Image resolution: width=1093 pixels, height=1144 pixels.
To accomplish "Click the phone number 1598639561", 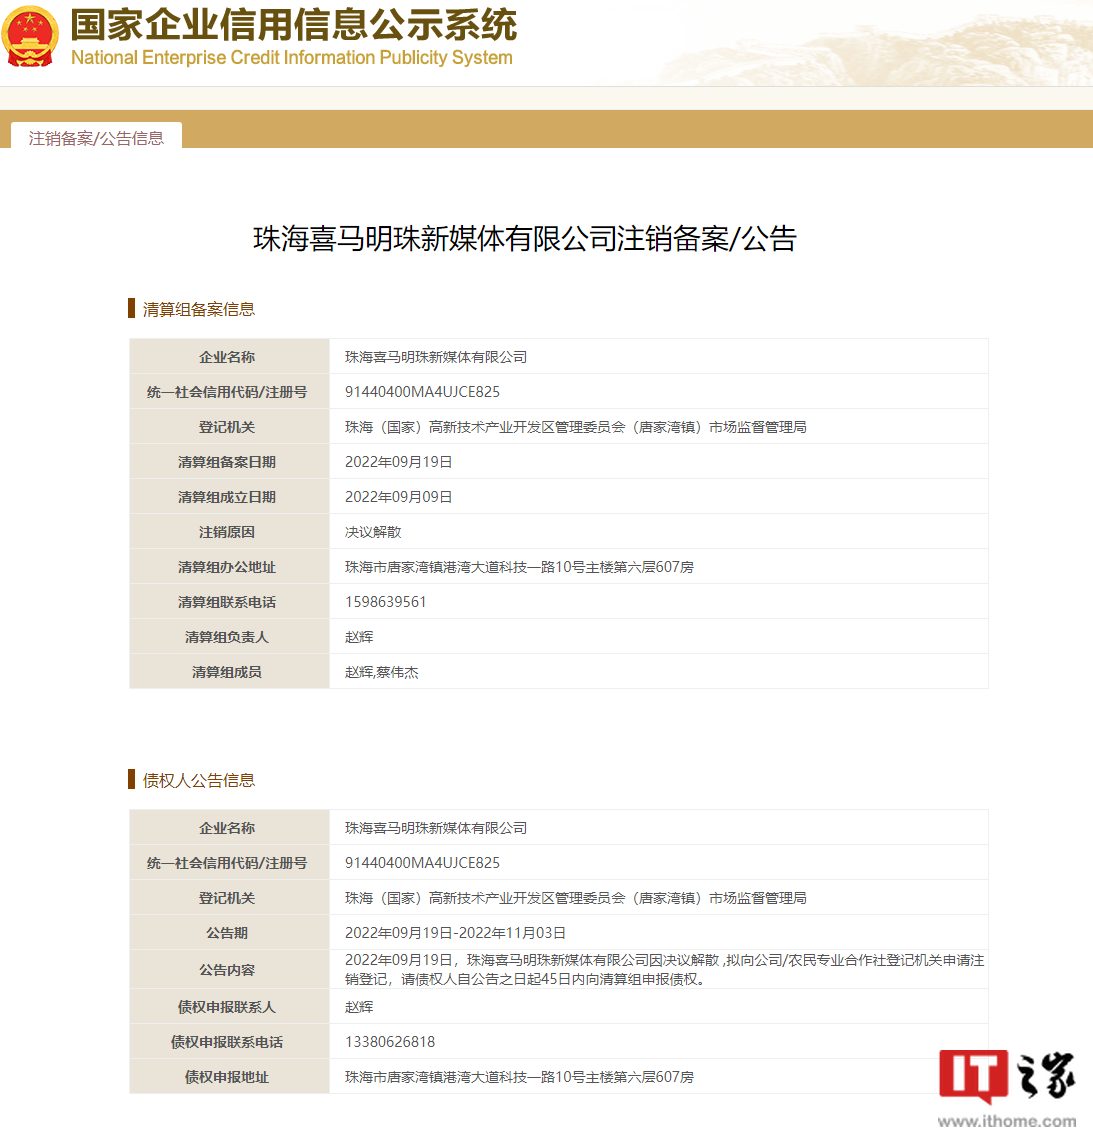I will tap(385, 602).
